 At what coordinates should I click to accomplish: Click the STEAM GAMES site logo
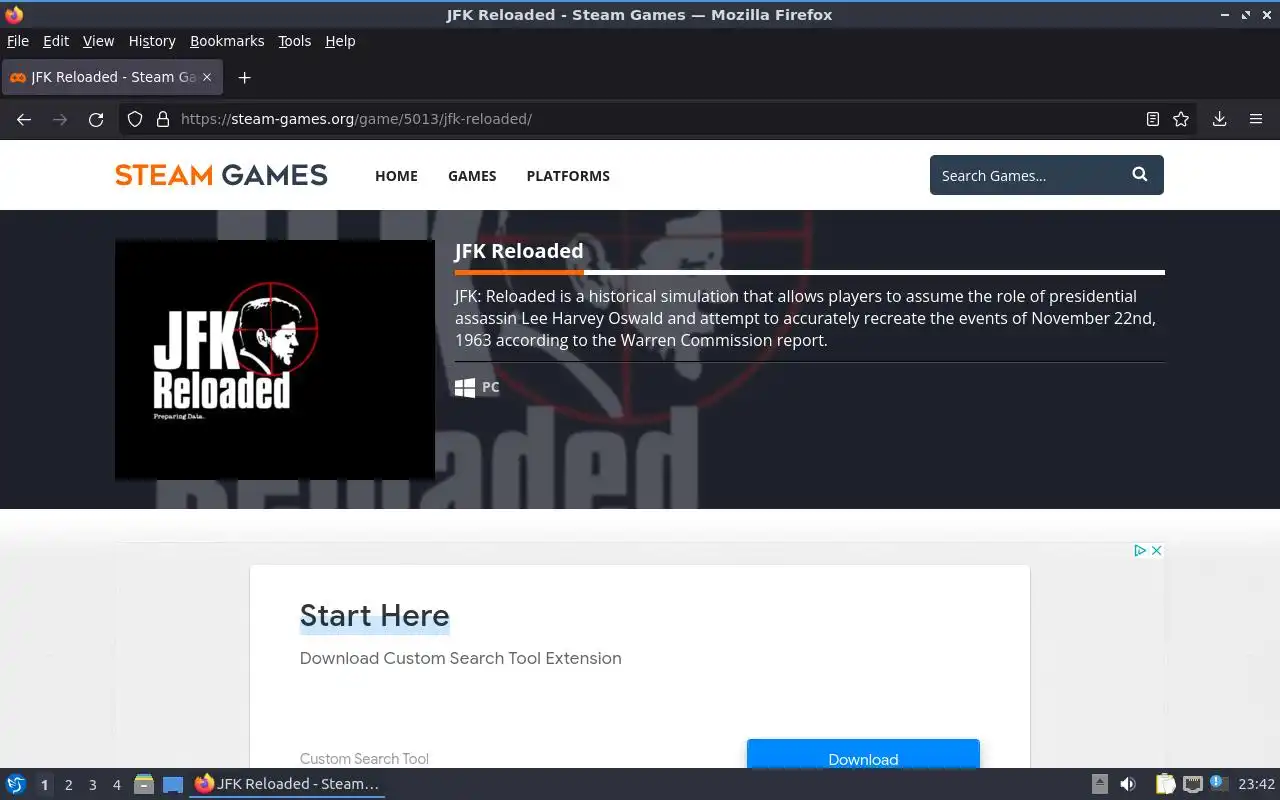click(221, 175)
